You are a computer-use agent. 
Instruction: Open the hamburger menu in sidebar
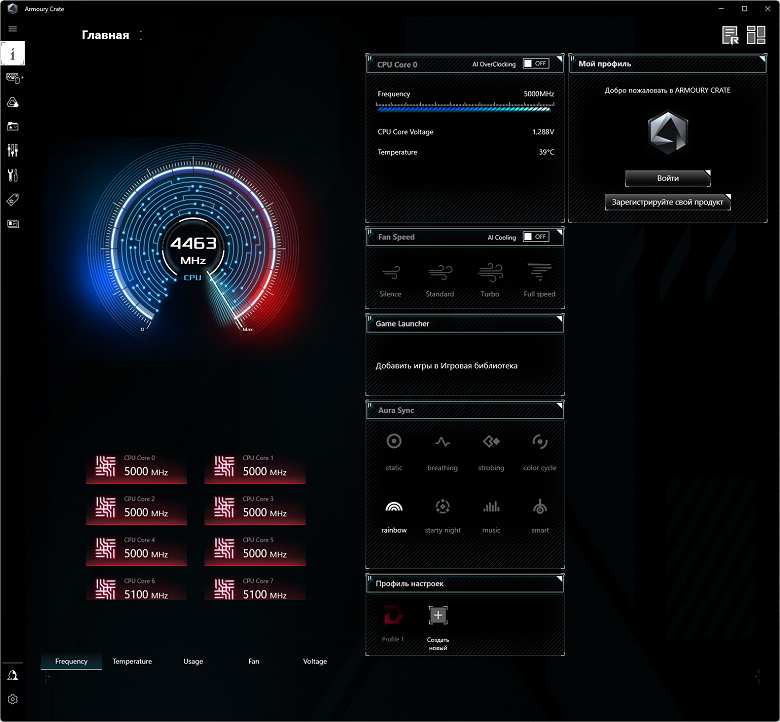pyautogui.click(x=13, y=28)
